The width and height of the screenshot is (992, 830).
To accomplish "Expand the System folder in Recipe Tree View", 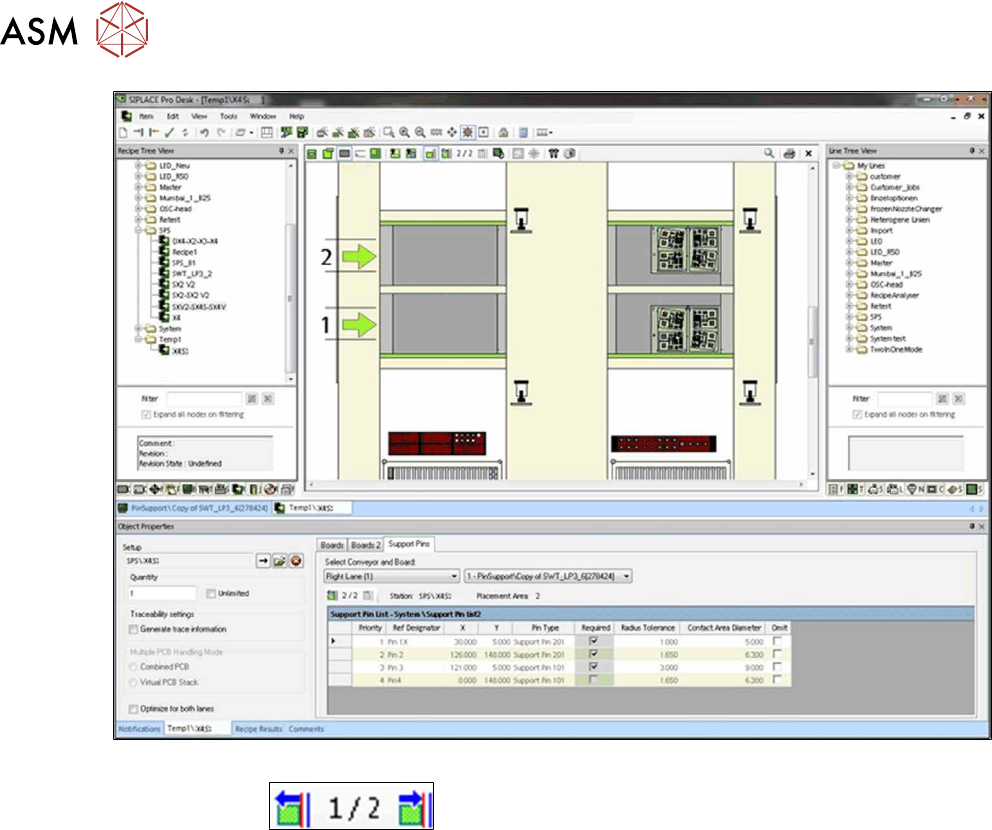I will pyautogui.click(x=138, y=328).
